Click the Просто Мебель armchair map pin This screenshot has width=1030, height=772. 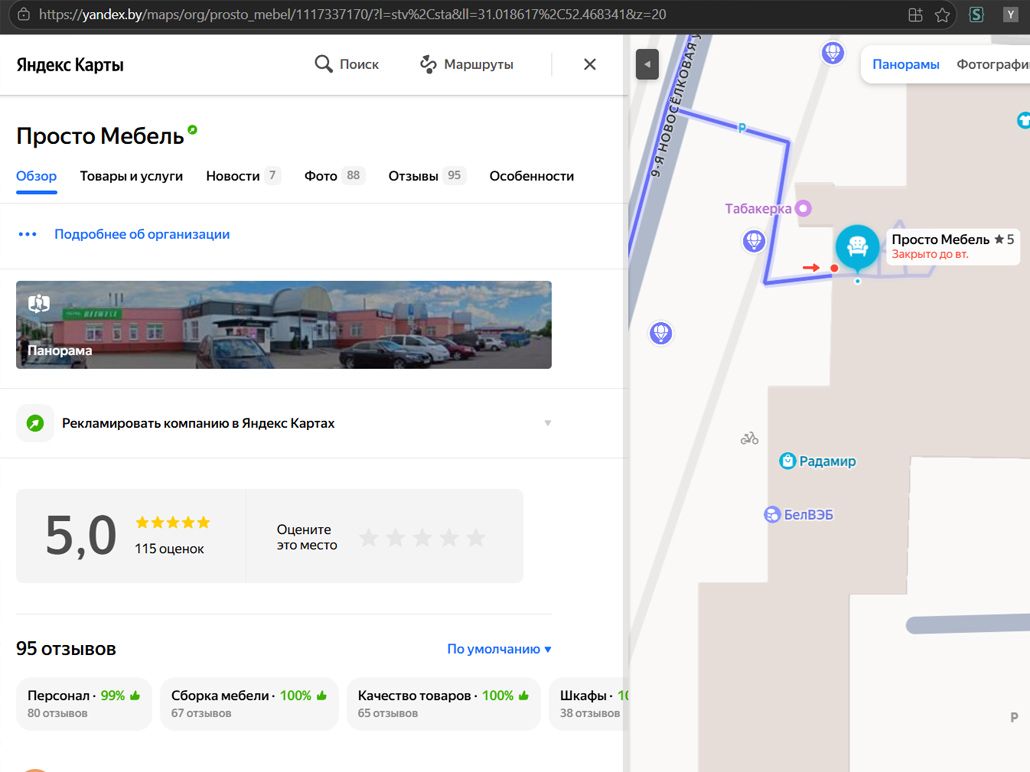857,248
